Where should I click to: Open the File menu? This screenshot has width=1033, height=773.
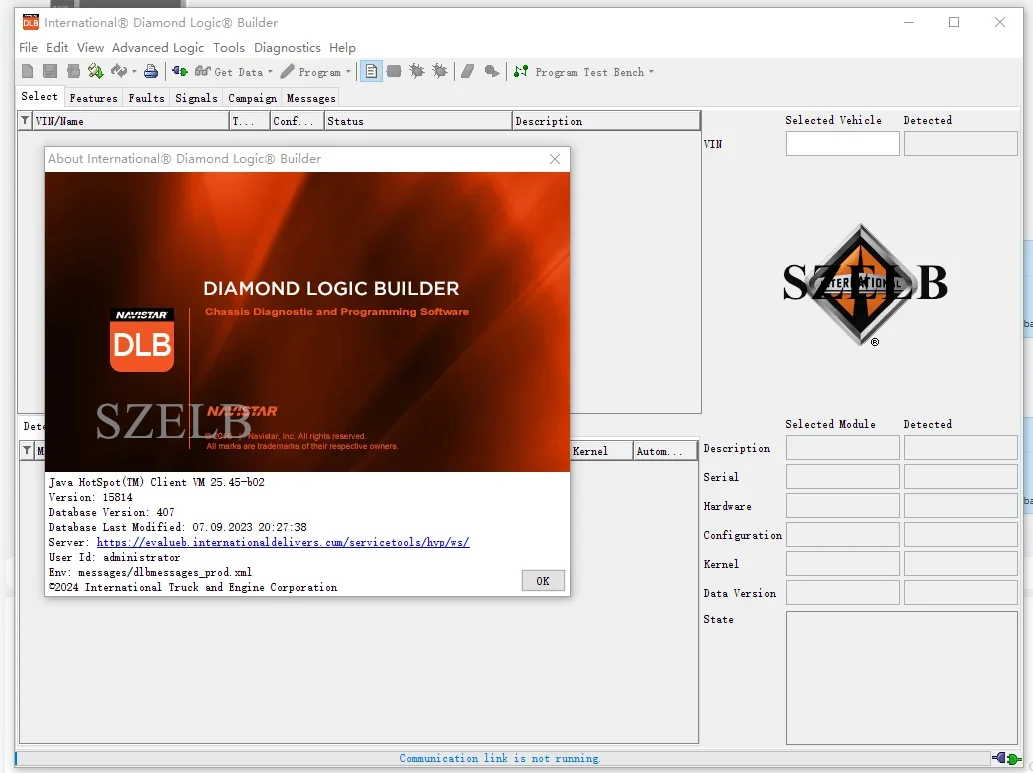[x=28, y=47]
